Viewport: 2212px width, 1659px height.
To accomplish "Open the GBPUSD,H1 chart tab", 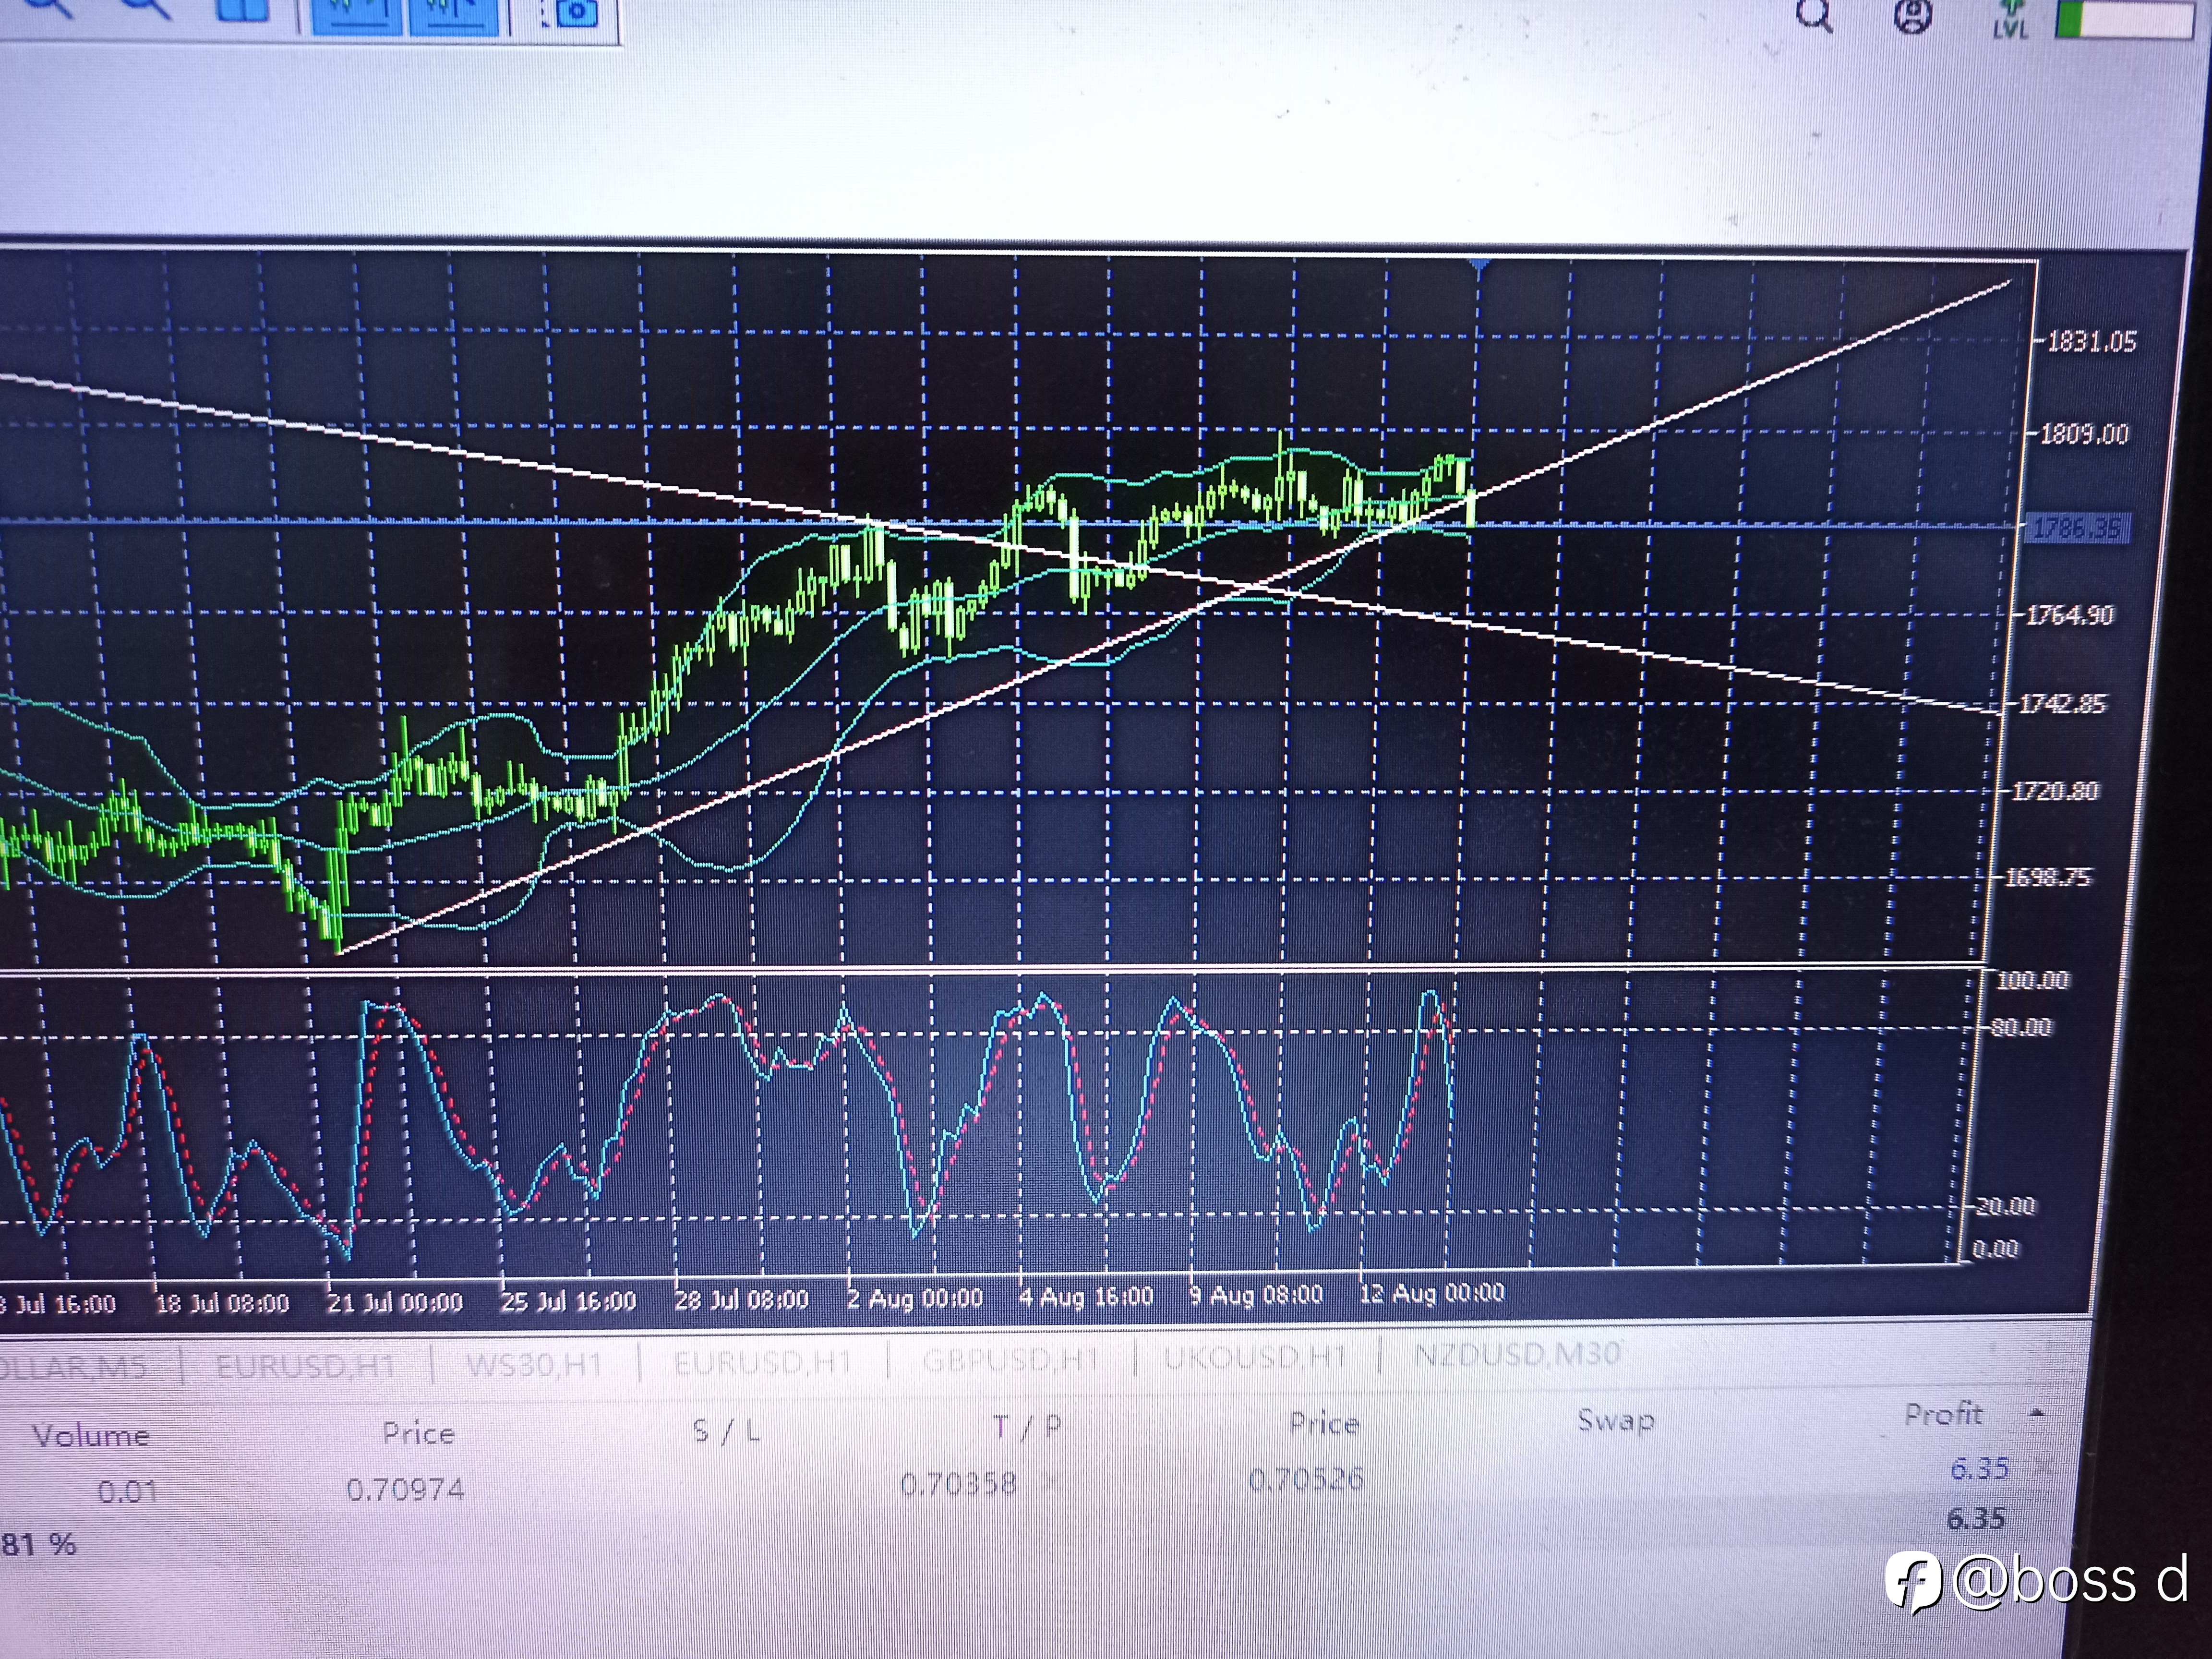I will tap(1010, 1359).
